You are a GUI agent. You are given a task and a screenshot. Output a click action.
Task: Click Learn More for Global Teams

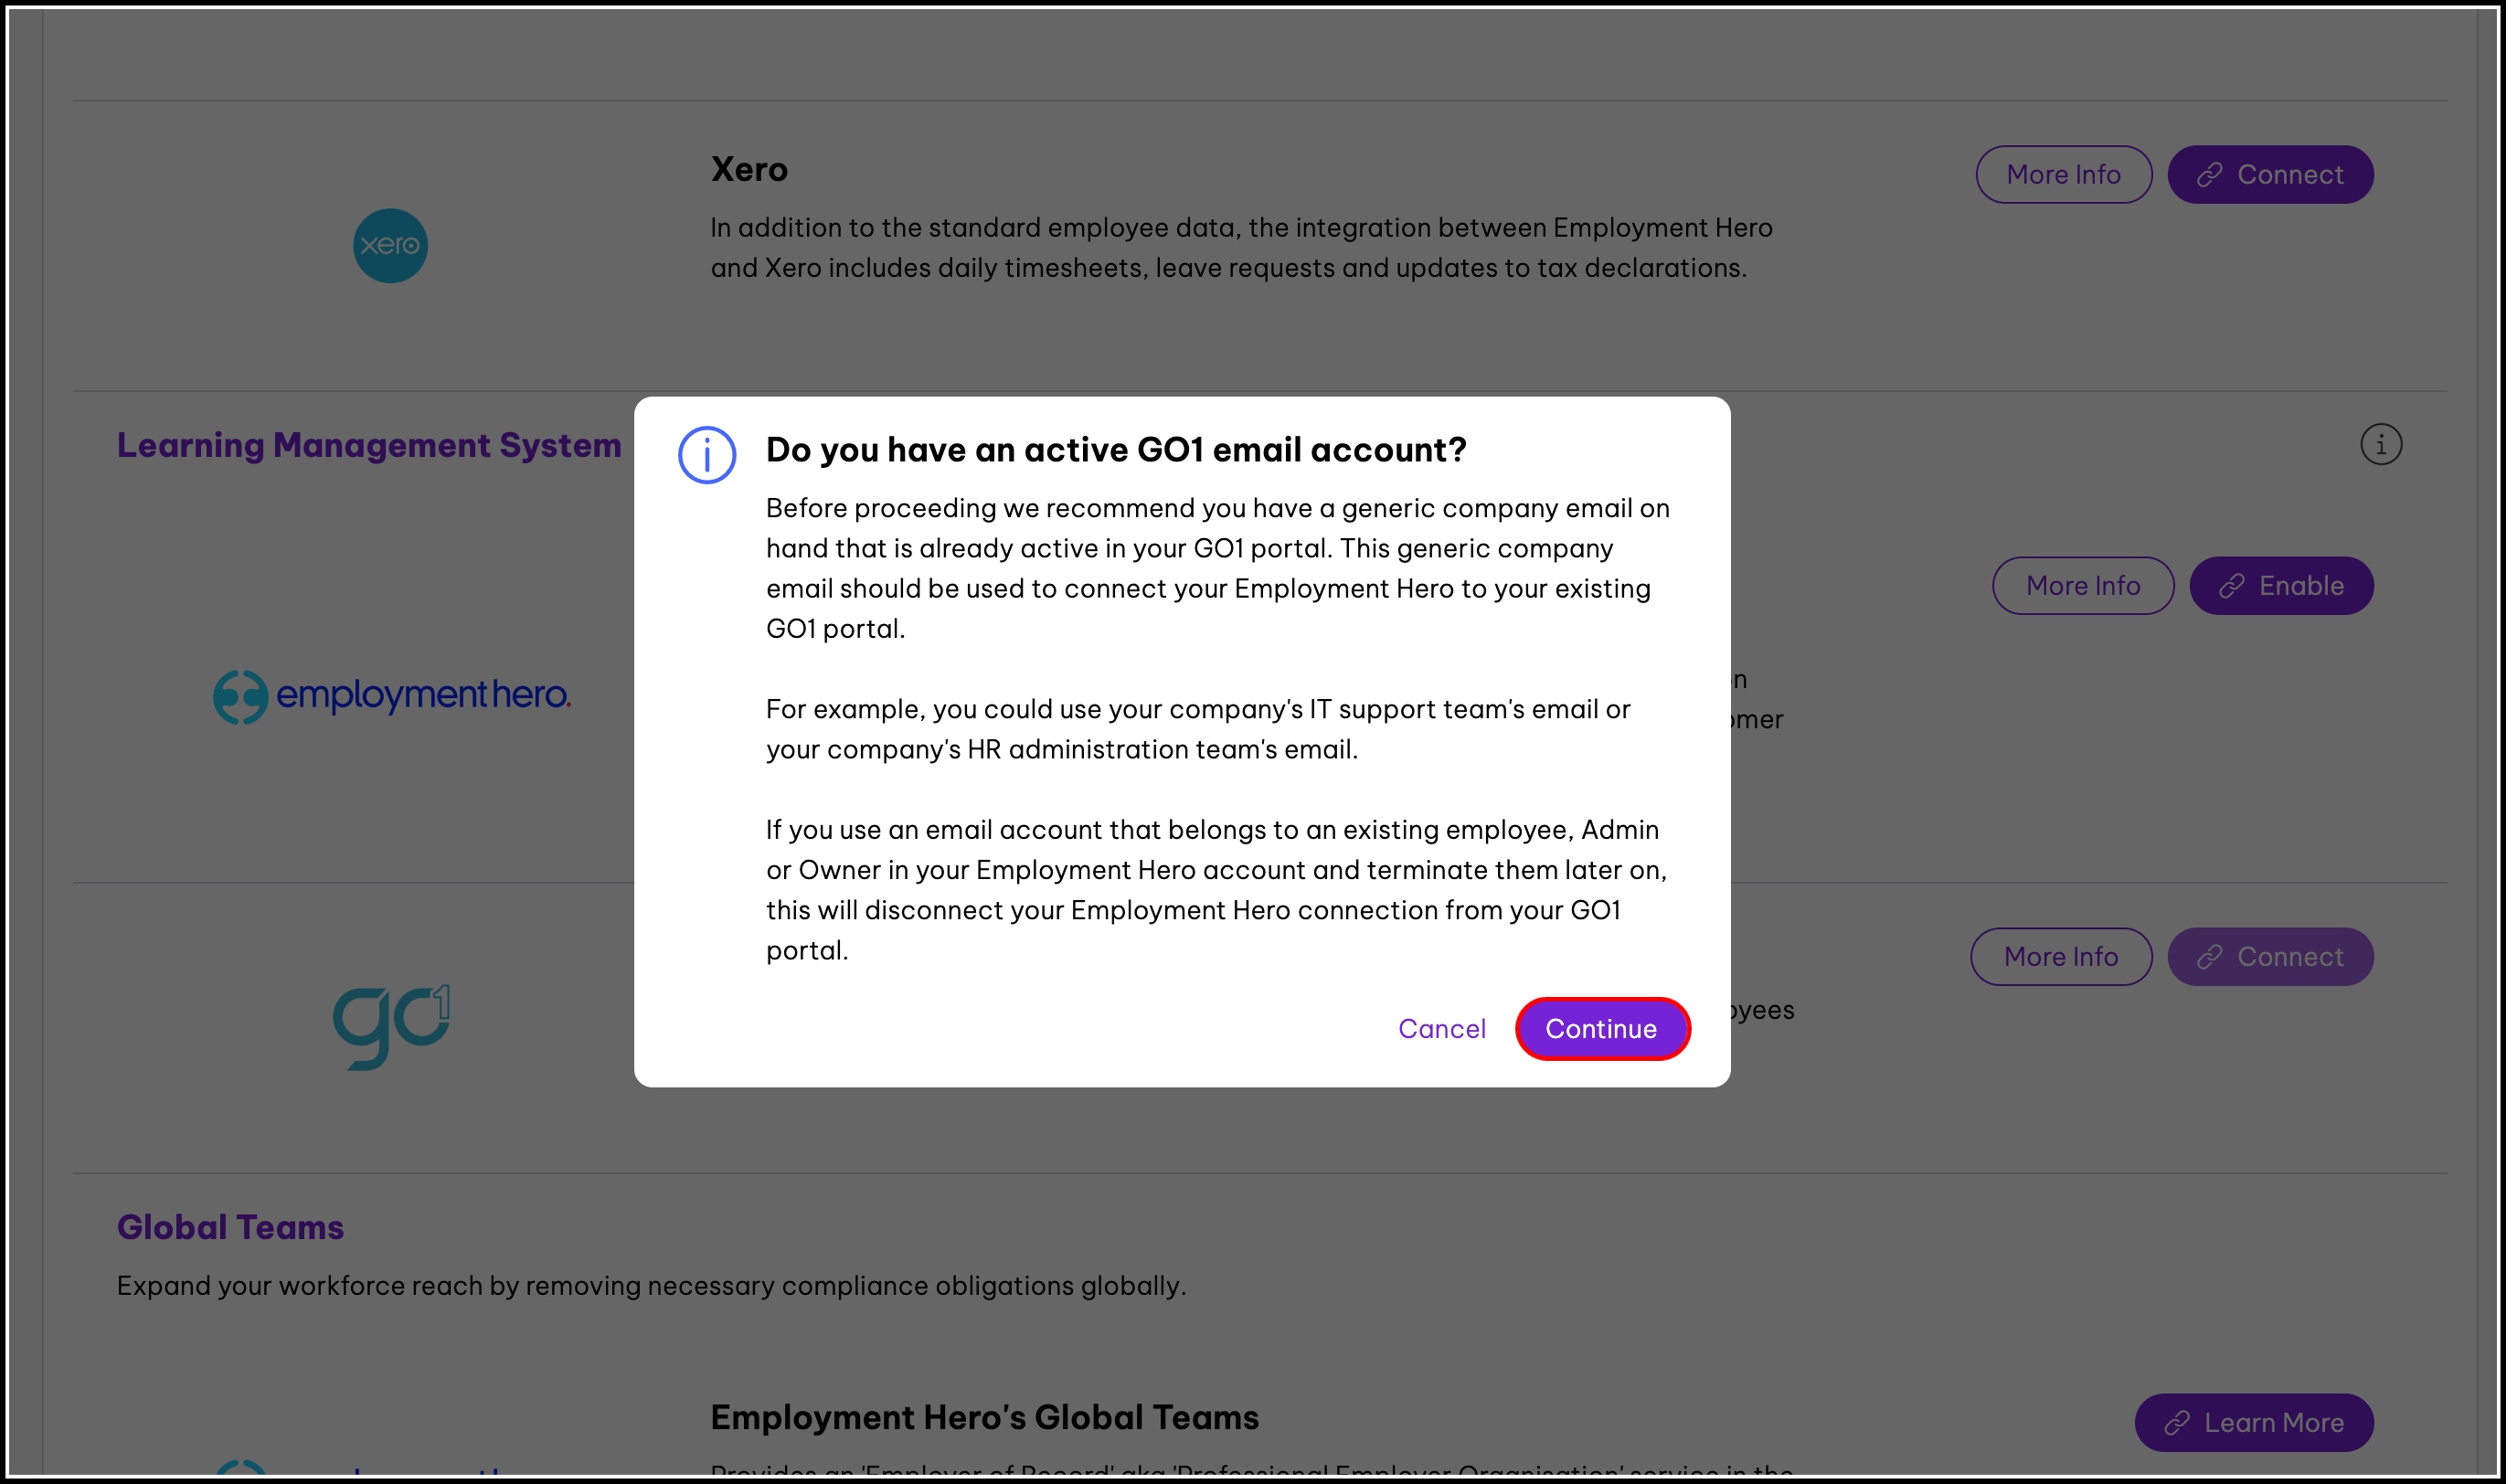pos(2254,1422)
